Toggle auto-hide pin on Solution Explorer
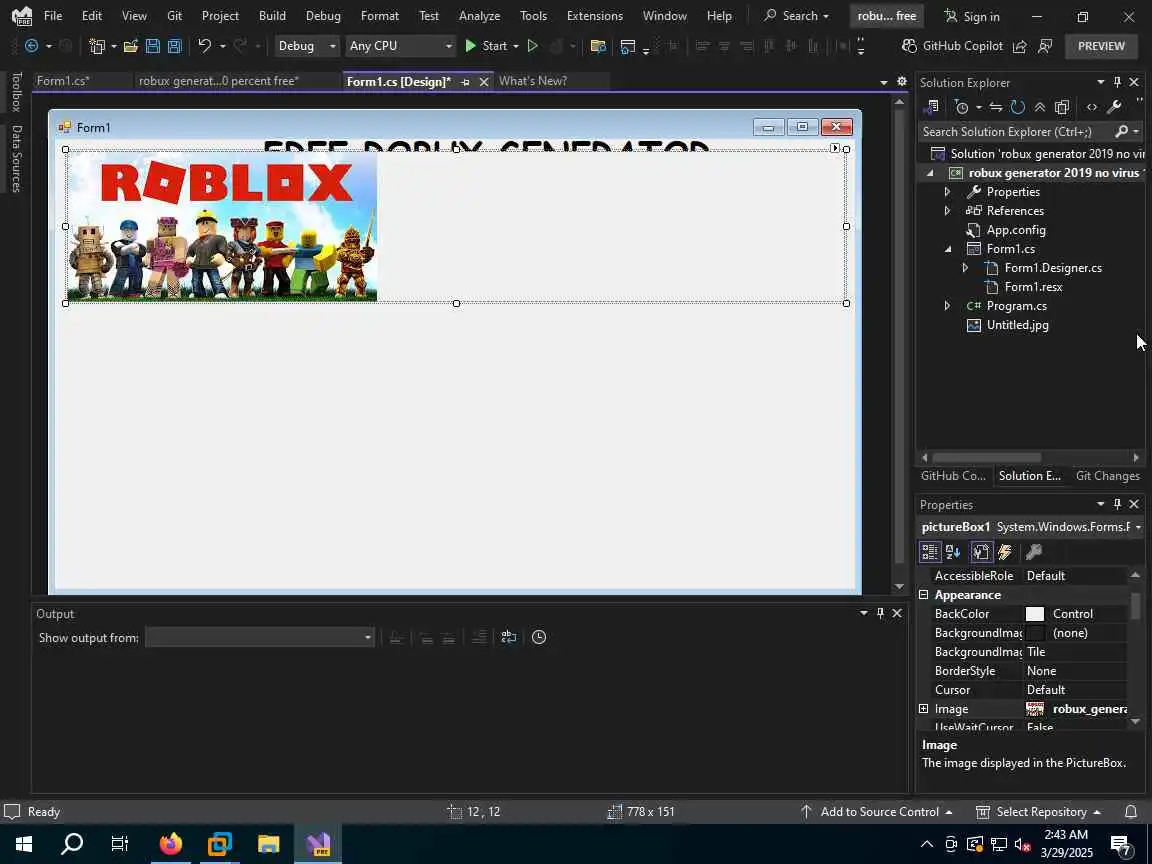Viewport: 1152px width, 864px height. point(1117,82)
